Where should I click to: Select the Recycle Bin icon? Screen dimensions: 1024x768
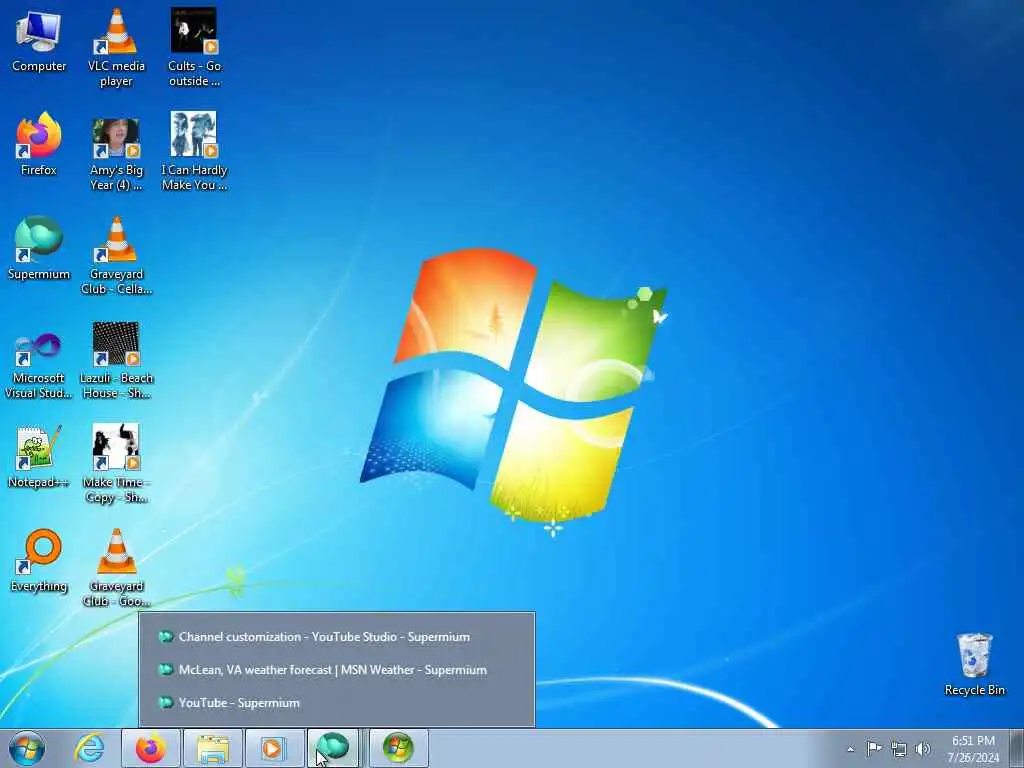tap(974, 664)
